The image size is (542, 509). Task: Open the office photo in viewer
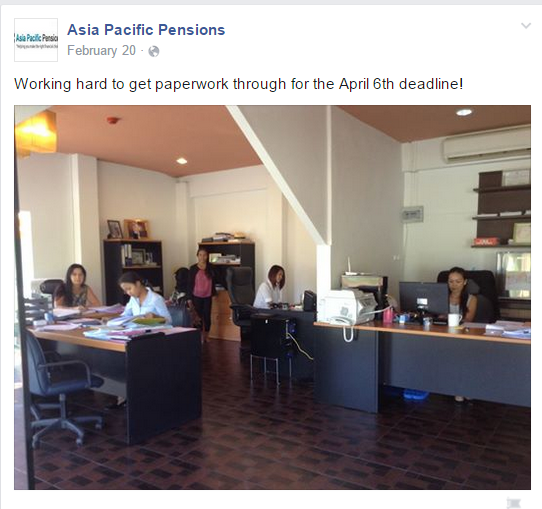click(x=272, y=297)
